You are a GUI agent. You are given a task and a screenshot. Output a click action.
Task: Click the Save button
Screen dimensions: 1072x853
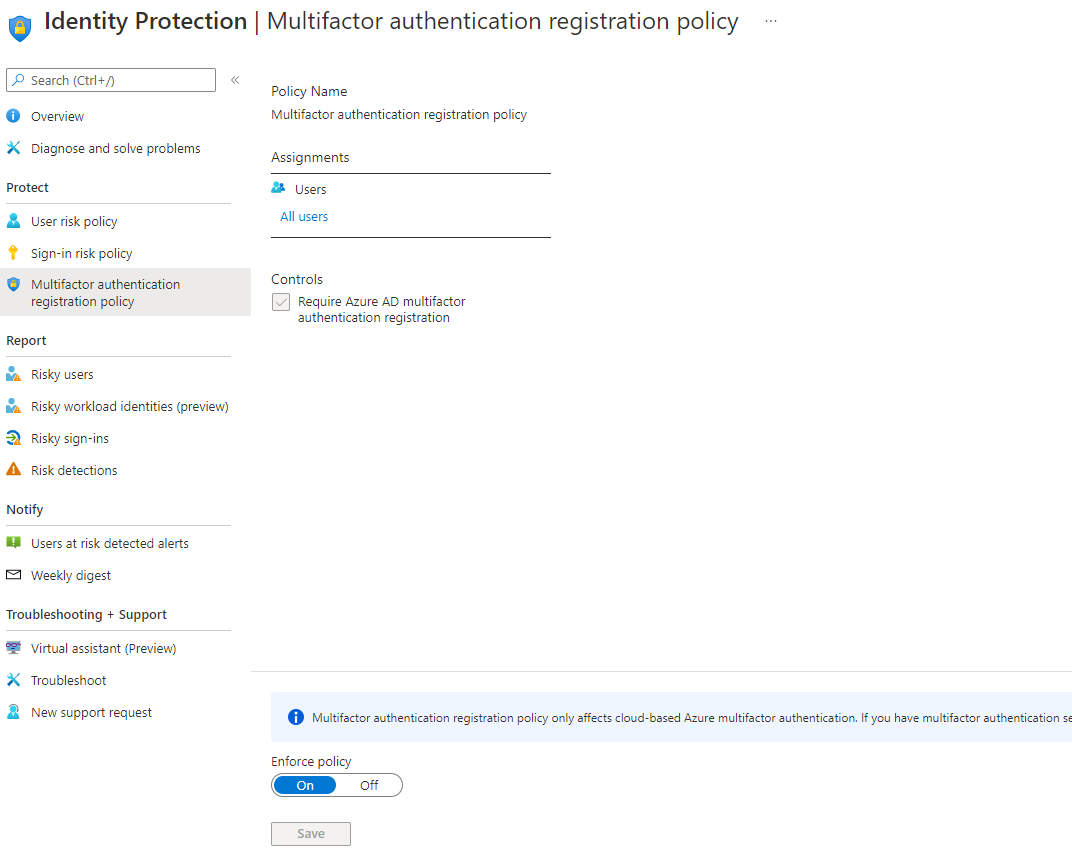click(x=311, y=834)
